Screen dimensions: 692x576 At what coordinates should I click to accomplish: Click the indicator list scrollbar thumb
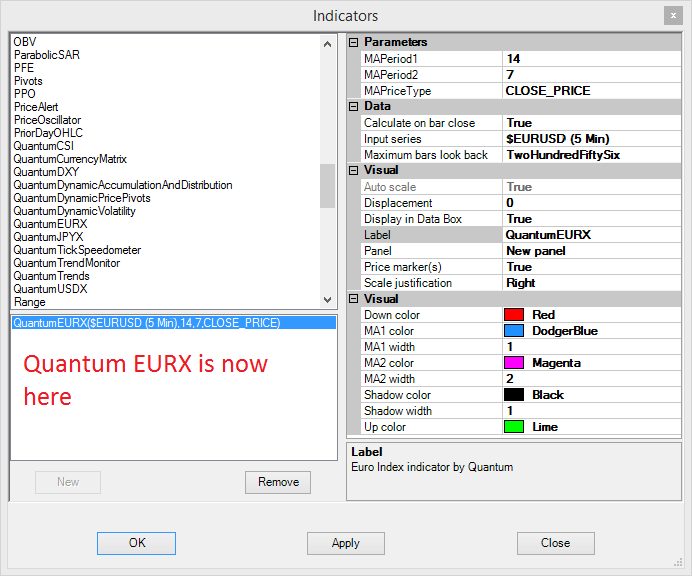point(327,186)
